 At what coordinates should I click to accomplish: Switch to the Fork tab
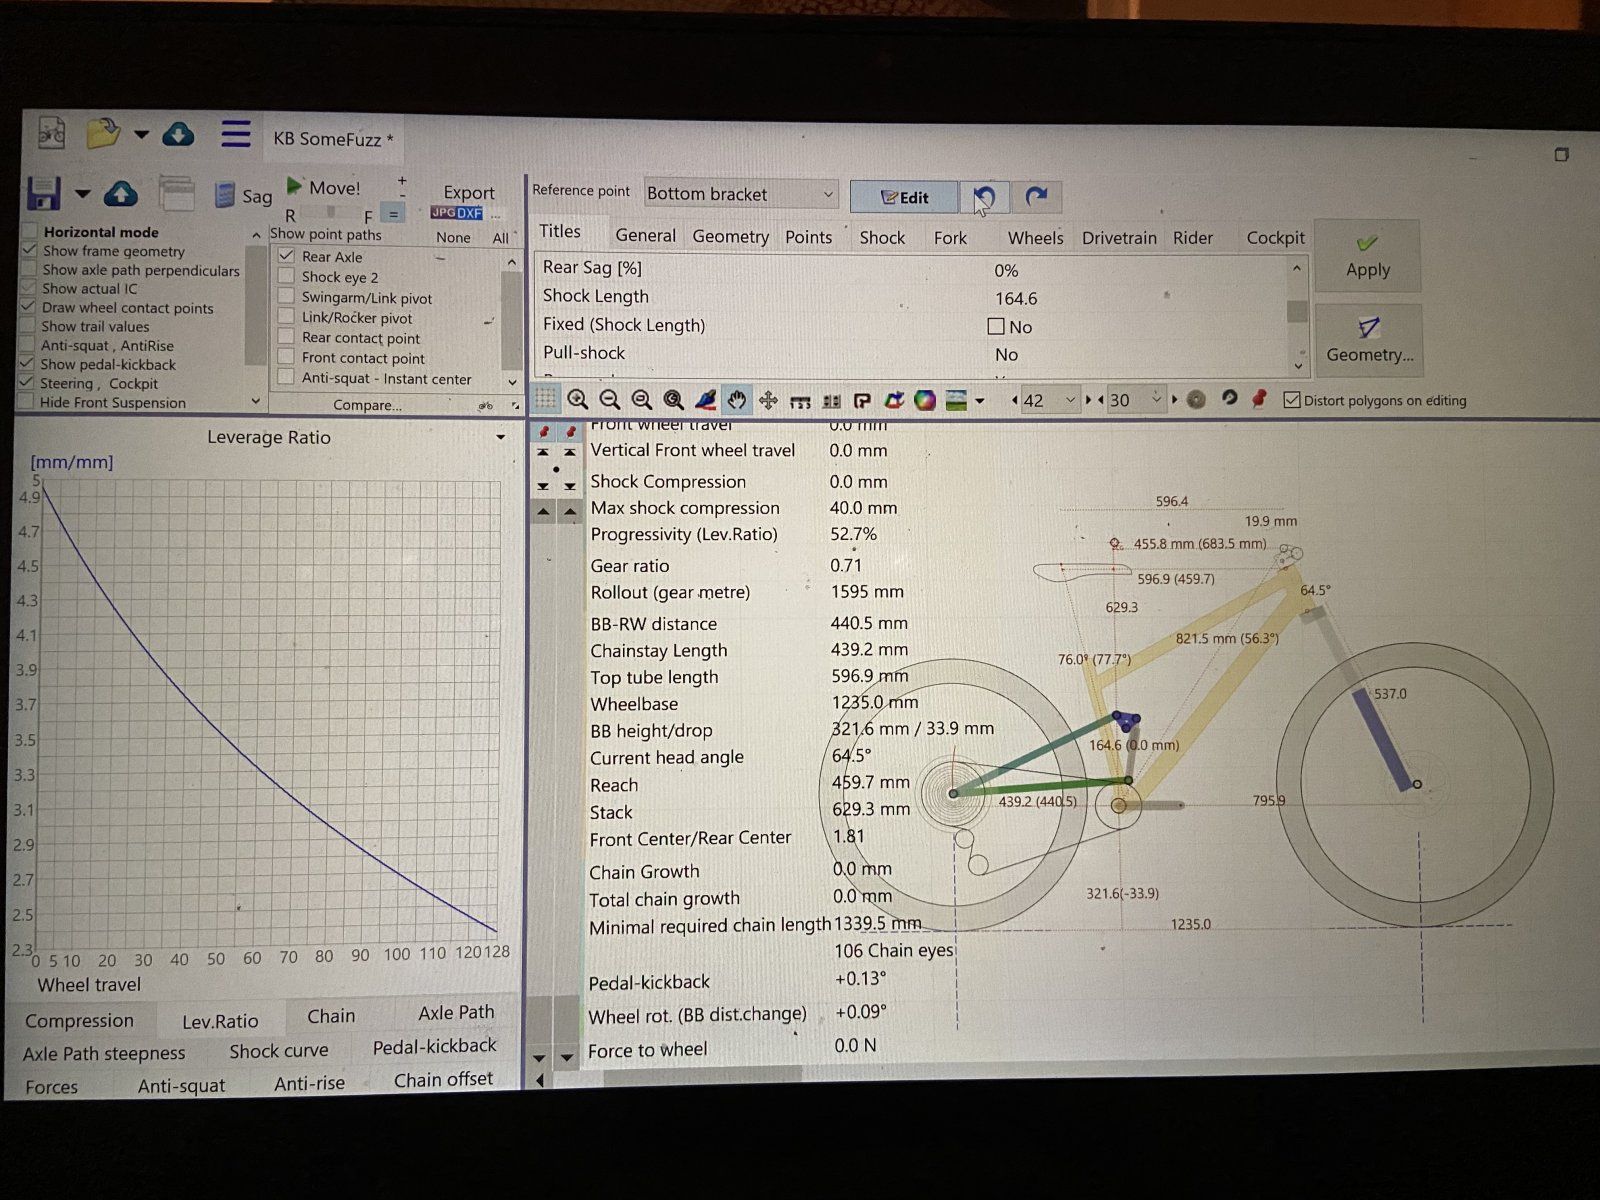[950, 238]
